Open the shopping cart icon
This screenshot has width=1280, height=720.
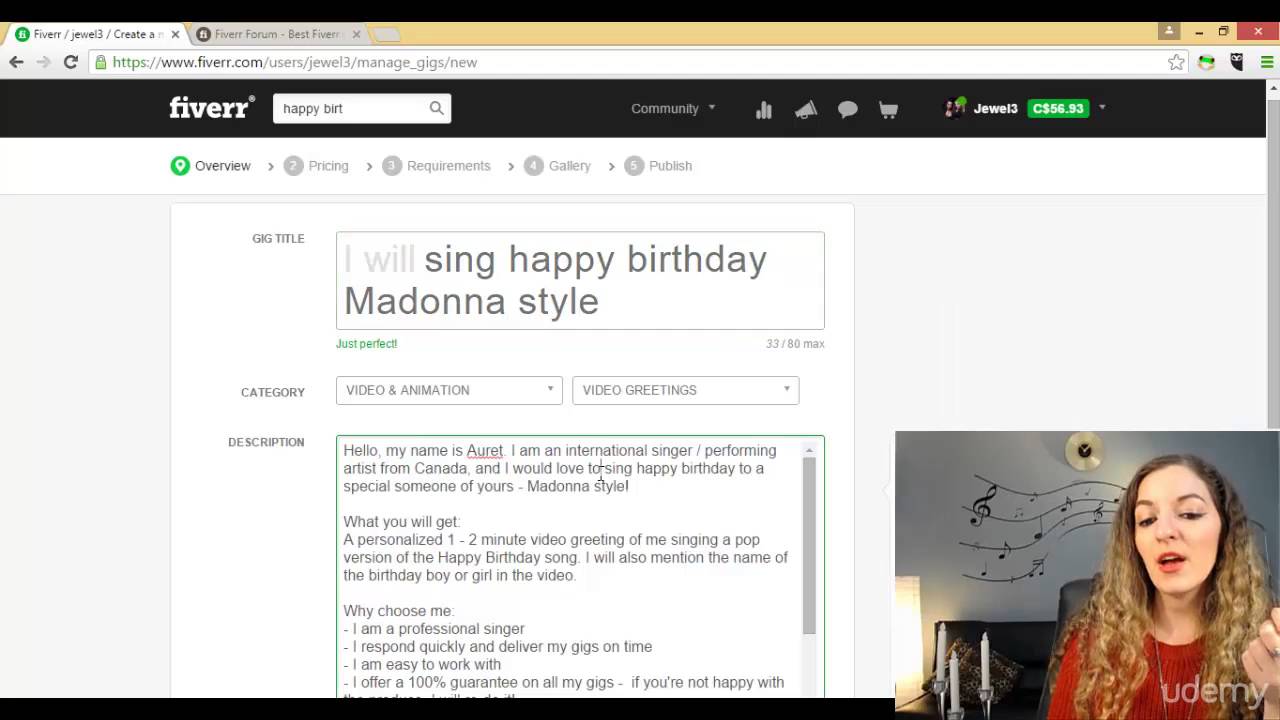pos(888,109)
